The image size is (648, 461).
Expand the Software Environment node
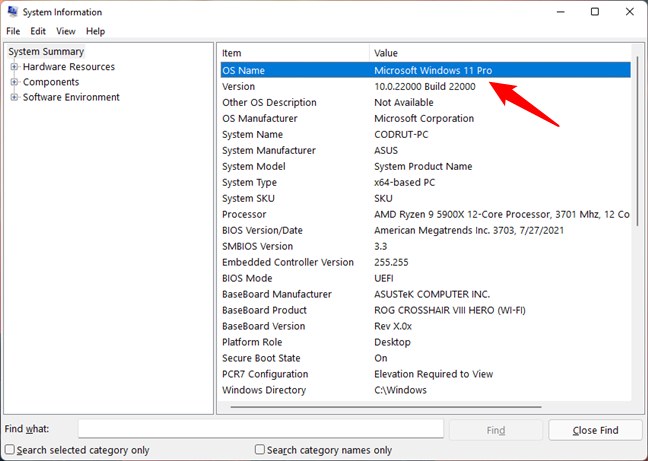click(x=14, y=97)
